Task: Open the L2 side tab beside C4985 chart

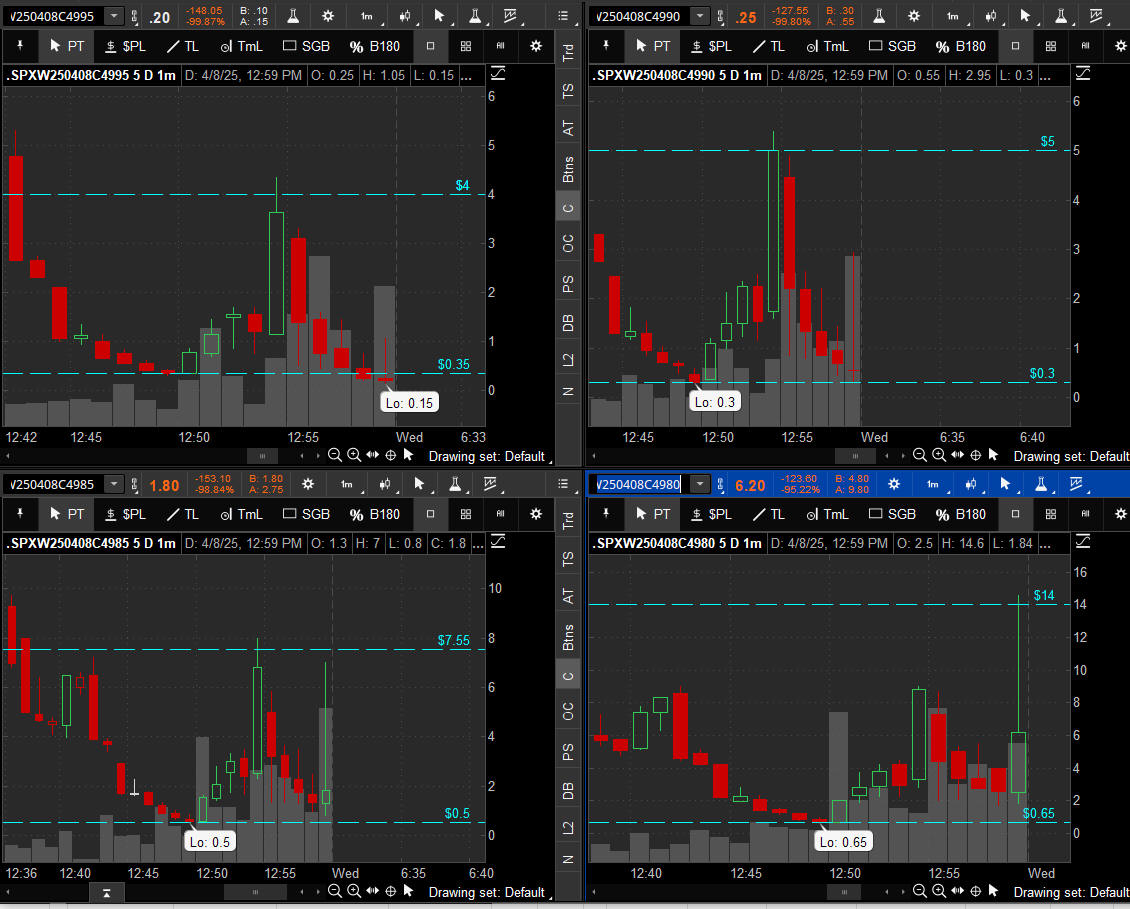Action: click(x=568, y=827)
